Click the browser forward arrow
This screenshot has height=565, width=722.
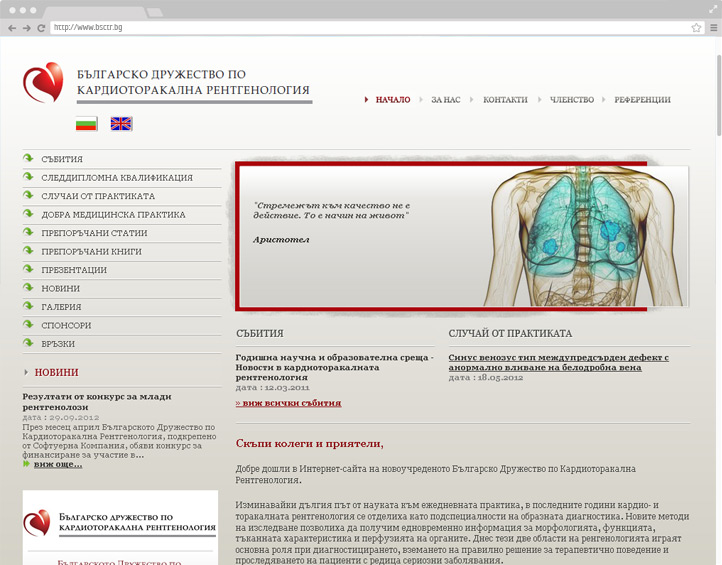click(x=27, y=28)
